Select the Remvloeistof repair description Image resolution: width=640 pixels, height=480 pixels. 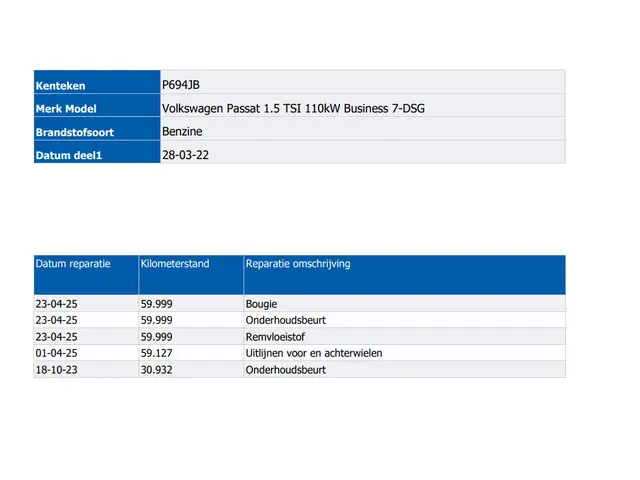point(274,337)
